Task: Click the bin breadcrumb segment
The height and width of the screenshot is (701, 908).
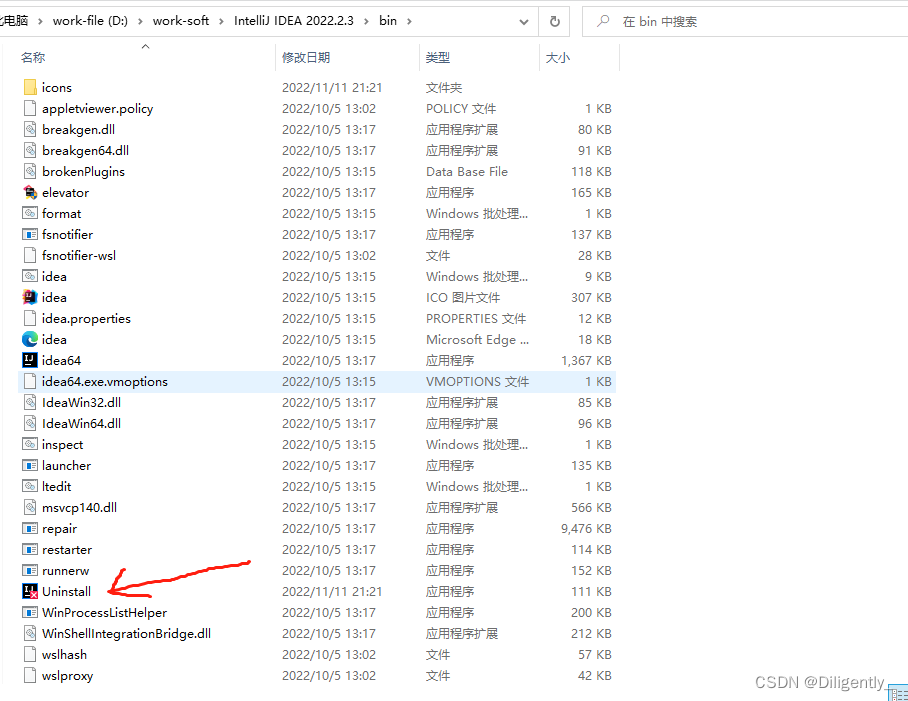Action: pos(388,21)
